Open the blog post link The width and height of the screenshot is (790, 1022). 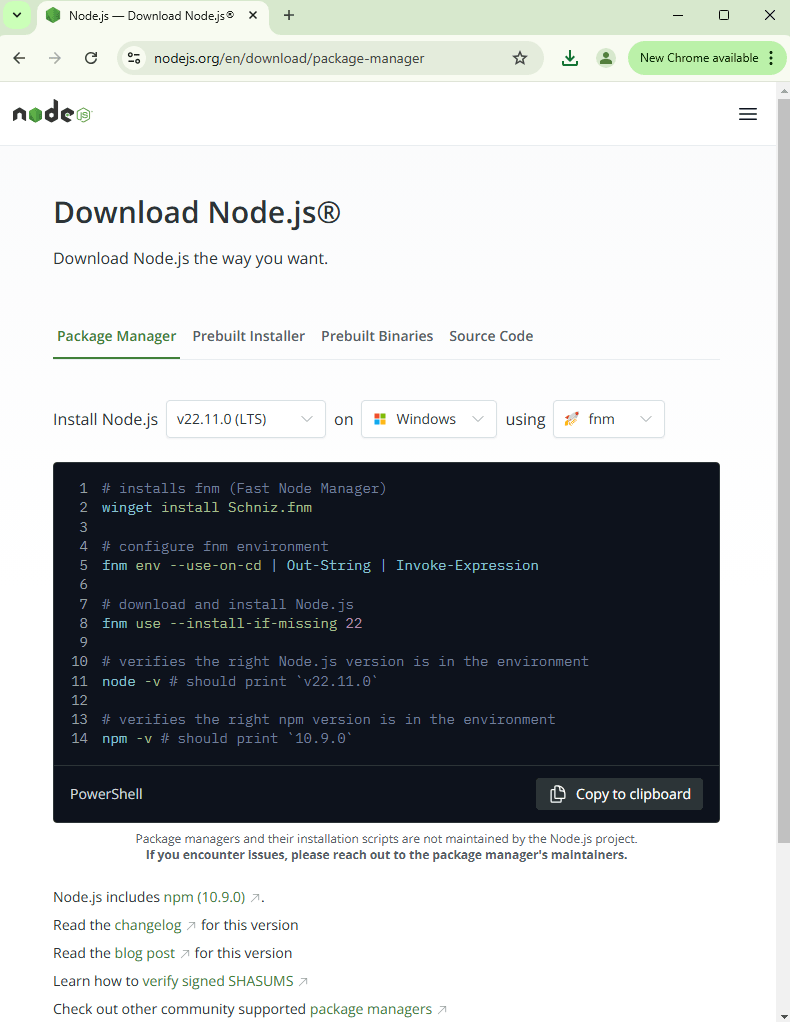(145, 954)
